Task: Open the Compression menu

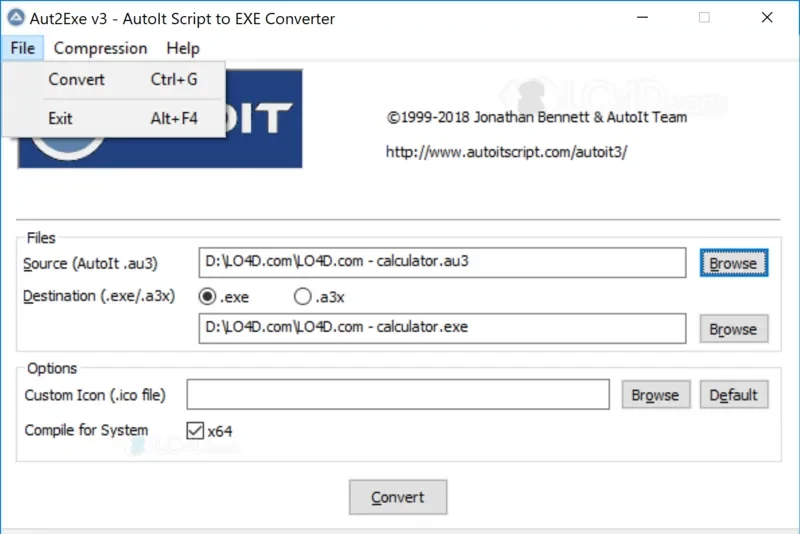Action: click(x=101, y=48)
